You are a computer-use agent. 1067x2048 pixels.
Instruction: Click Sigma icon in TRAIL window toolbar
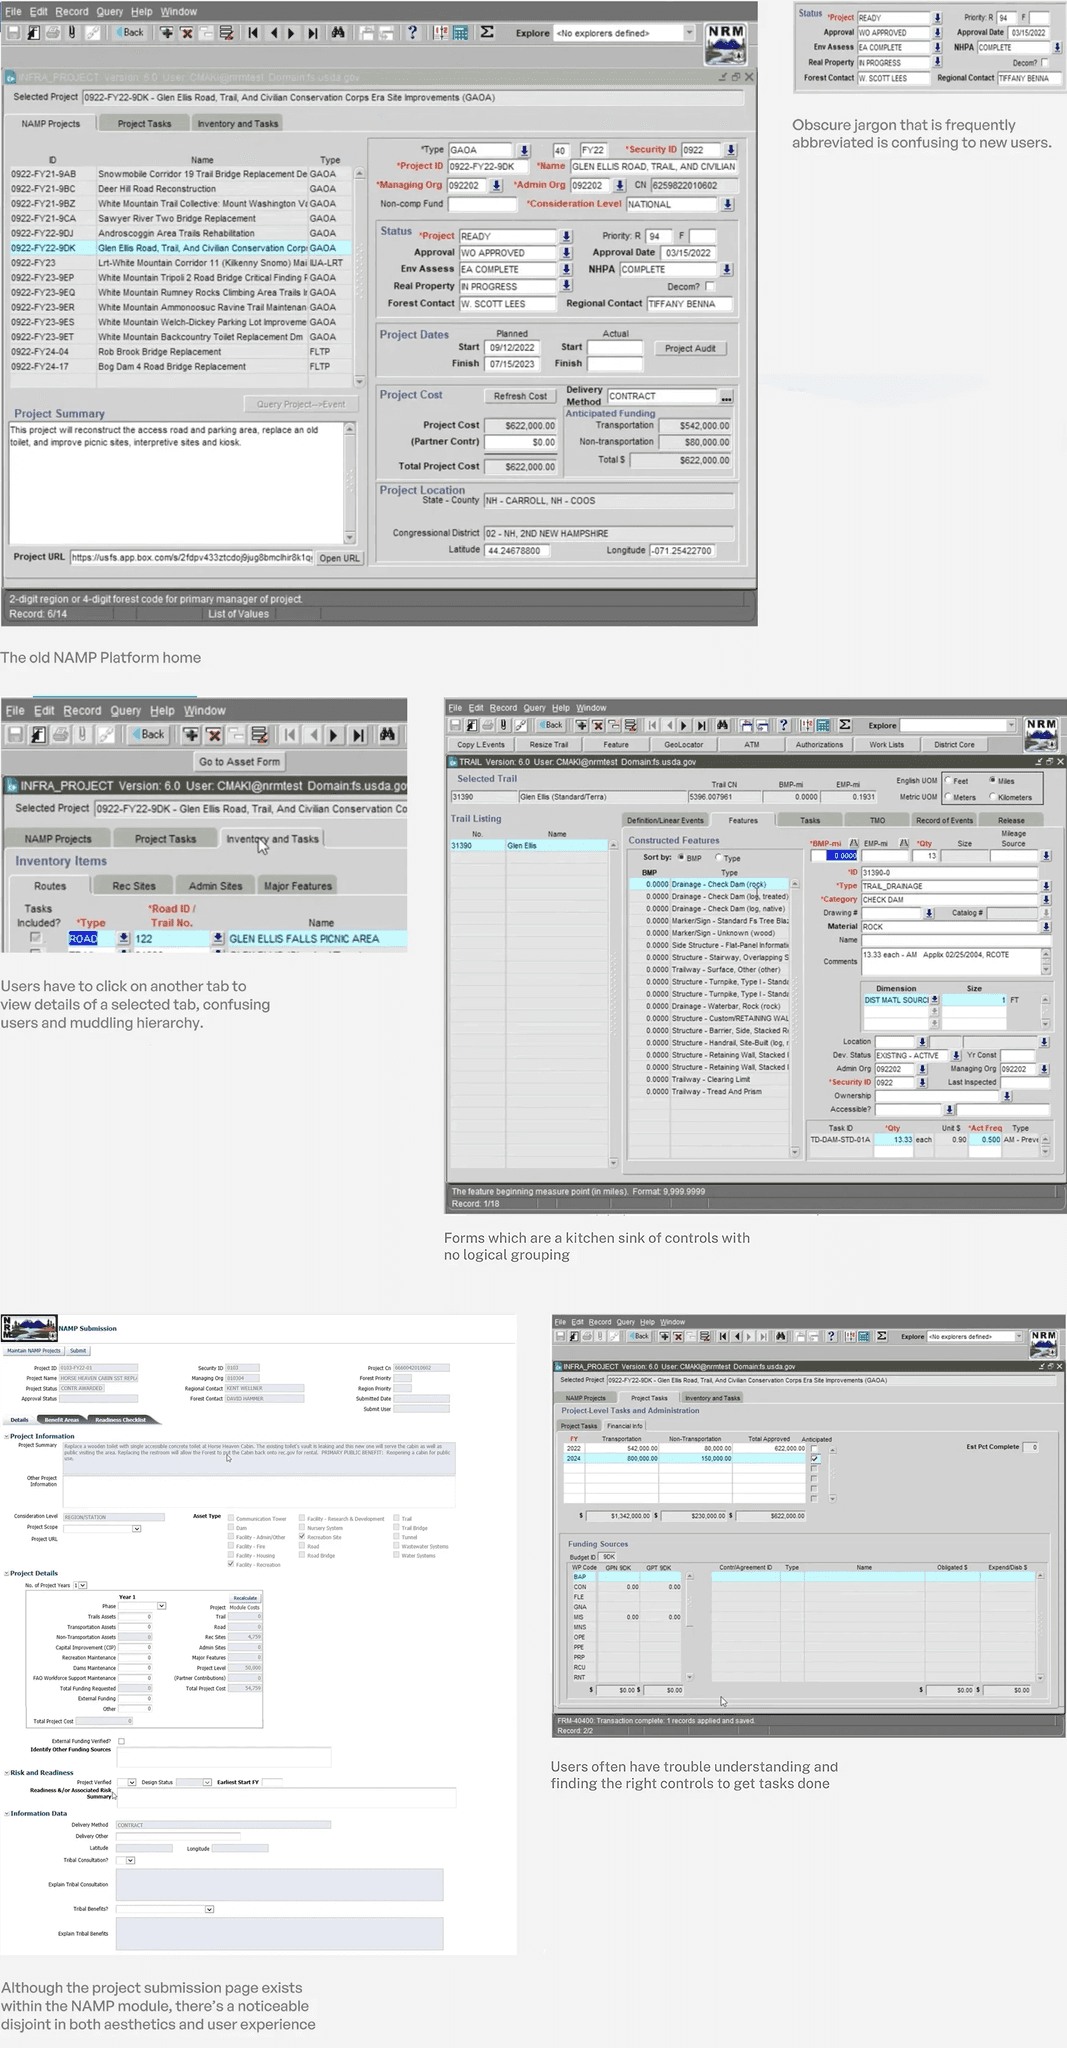(x=845, y=725)
